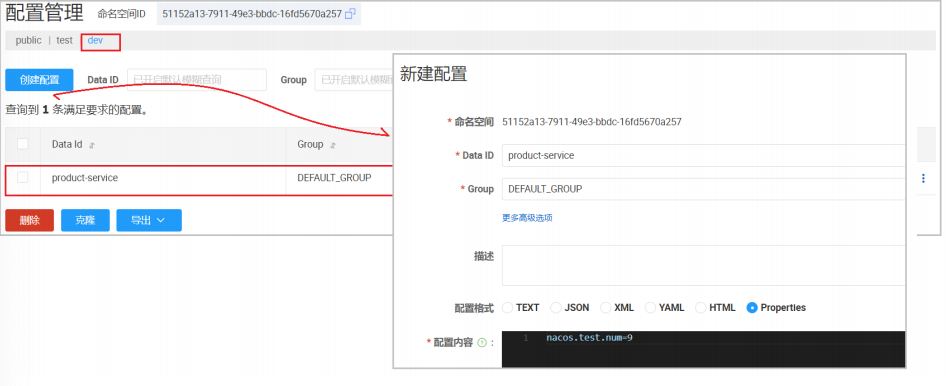Click the 描述 description text area

pos(703,265)
